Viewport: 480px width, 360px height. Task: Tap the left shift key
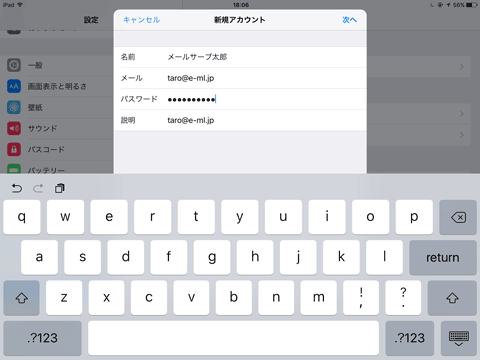coord(22,298)
